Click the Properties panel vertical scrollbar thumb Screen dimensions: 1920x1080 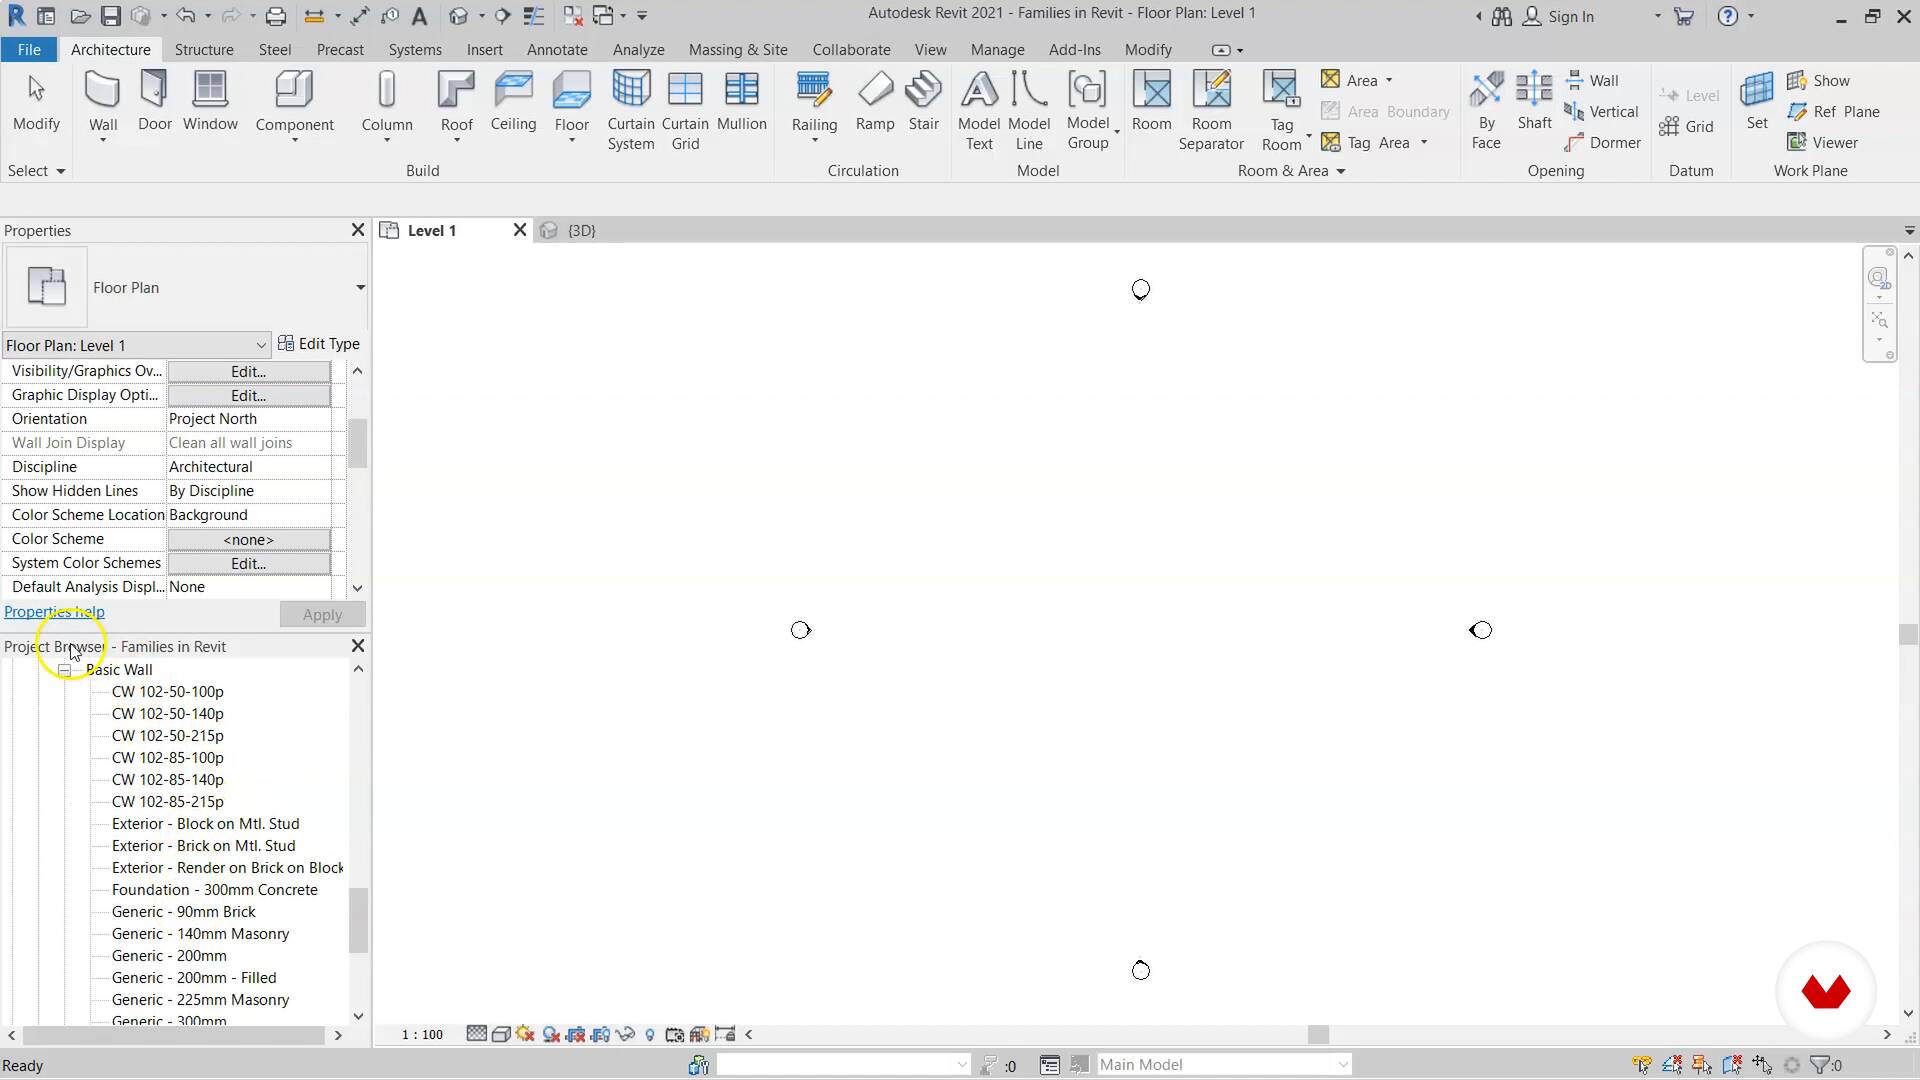tap(358, 443)
